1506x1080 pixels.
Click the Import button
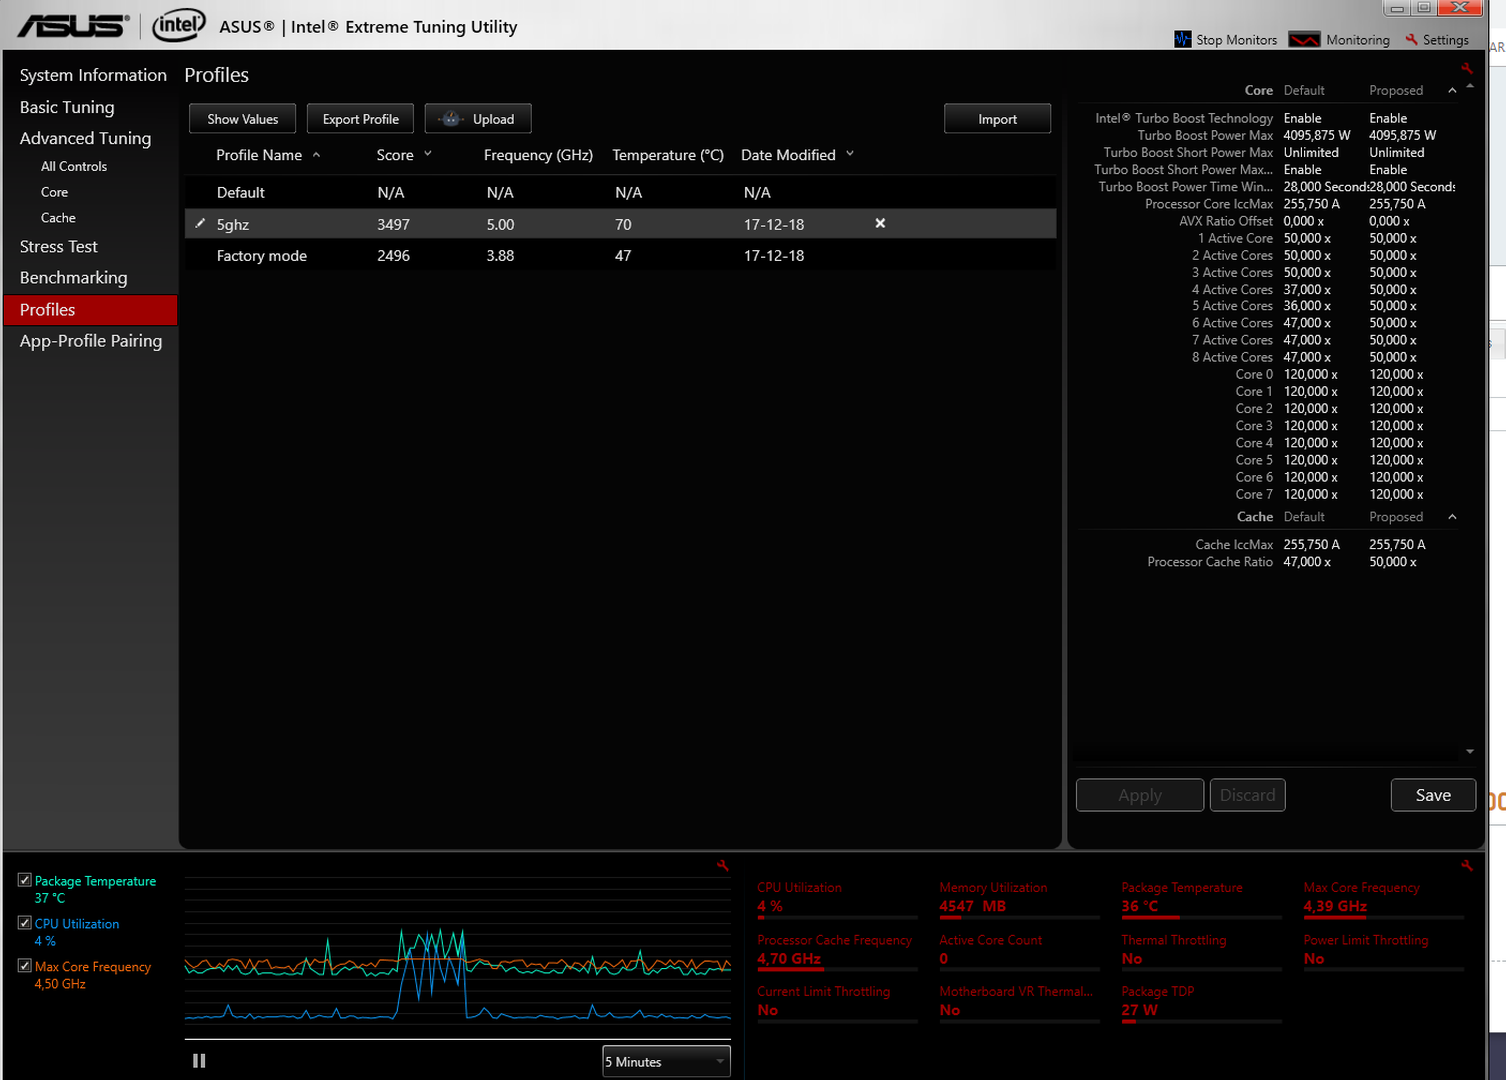pyautogui.click(x=997, y=119)
